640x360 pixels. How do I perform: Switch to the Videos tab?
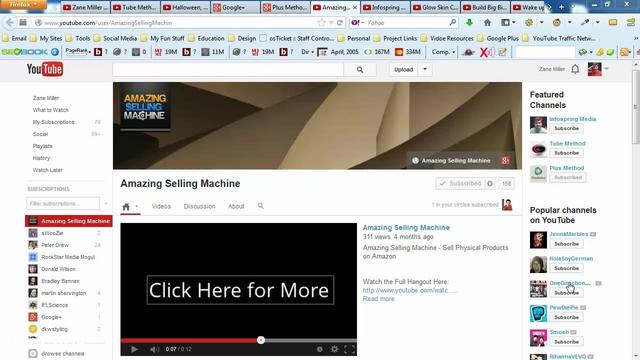click(x=161, y=207)
